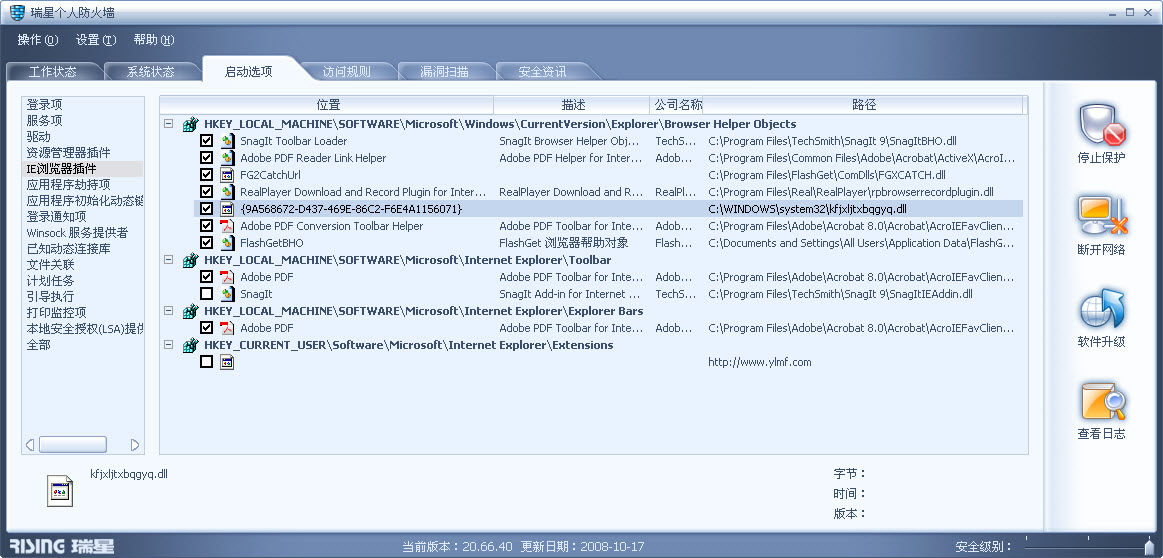Enable the SnagIt toolbar checkbox
The width and height of the screenshot is (1163, 558).
[206, 294]
